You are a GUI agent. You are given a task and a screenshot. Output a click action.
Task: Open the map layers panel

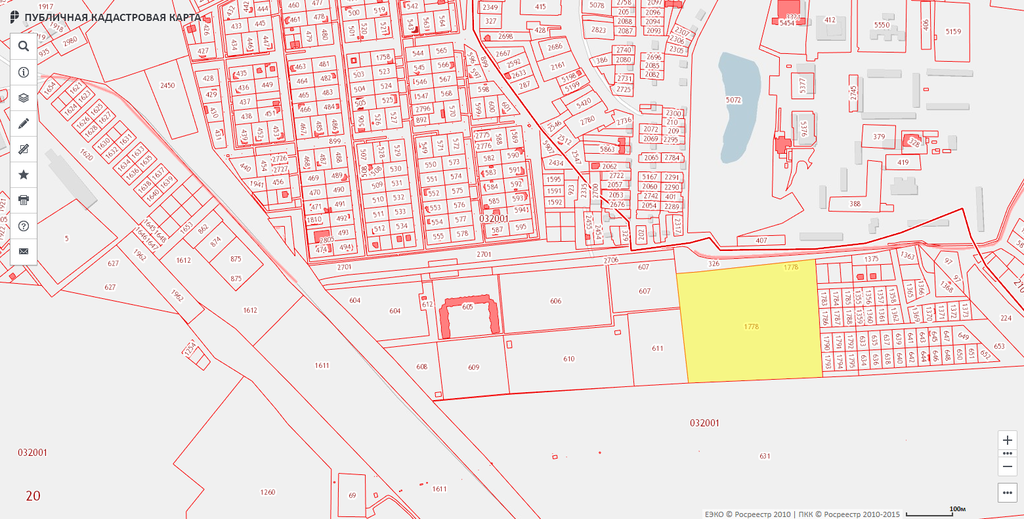(23, 98)
